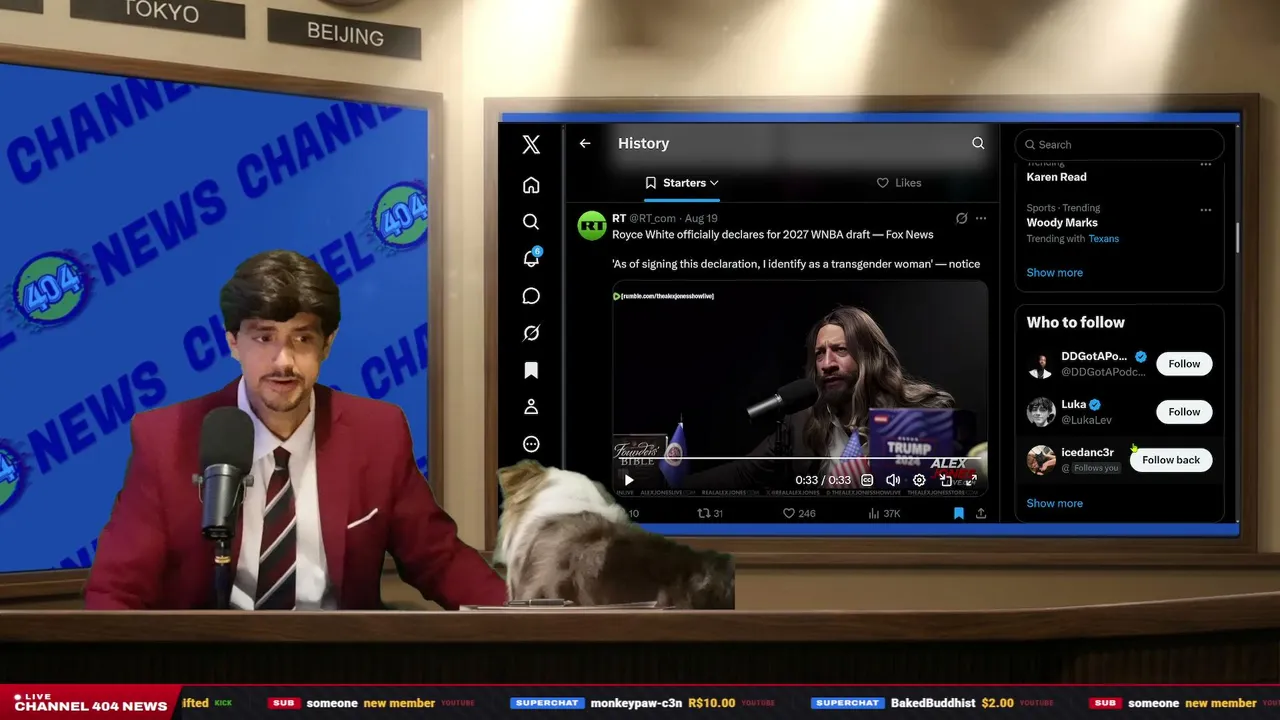Image resolution: width=1280 pixels, height=720 pixels.
Task: Open Notifications bell icon
Action: (531, 259)
